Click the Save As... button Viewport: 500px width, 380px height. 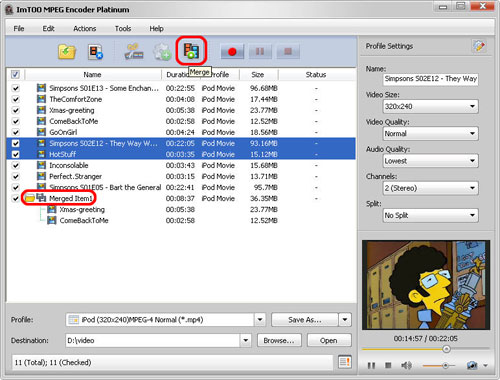[305, 320]
